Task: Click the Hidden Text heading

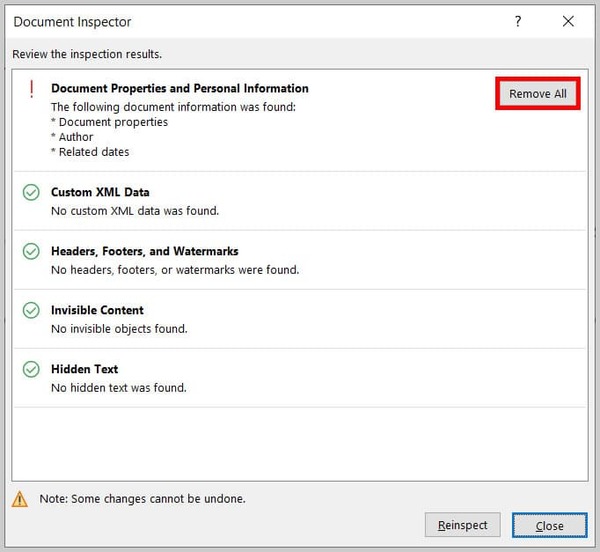Action: [x=85, y=369]
